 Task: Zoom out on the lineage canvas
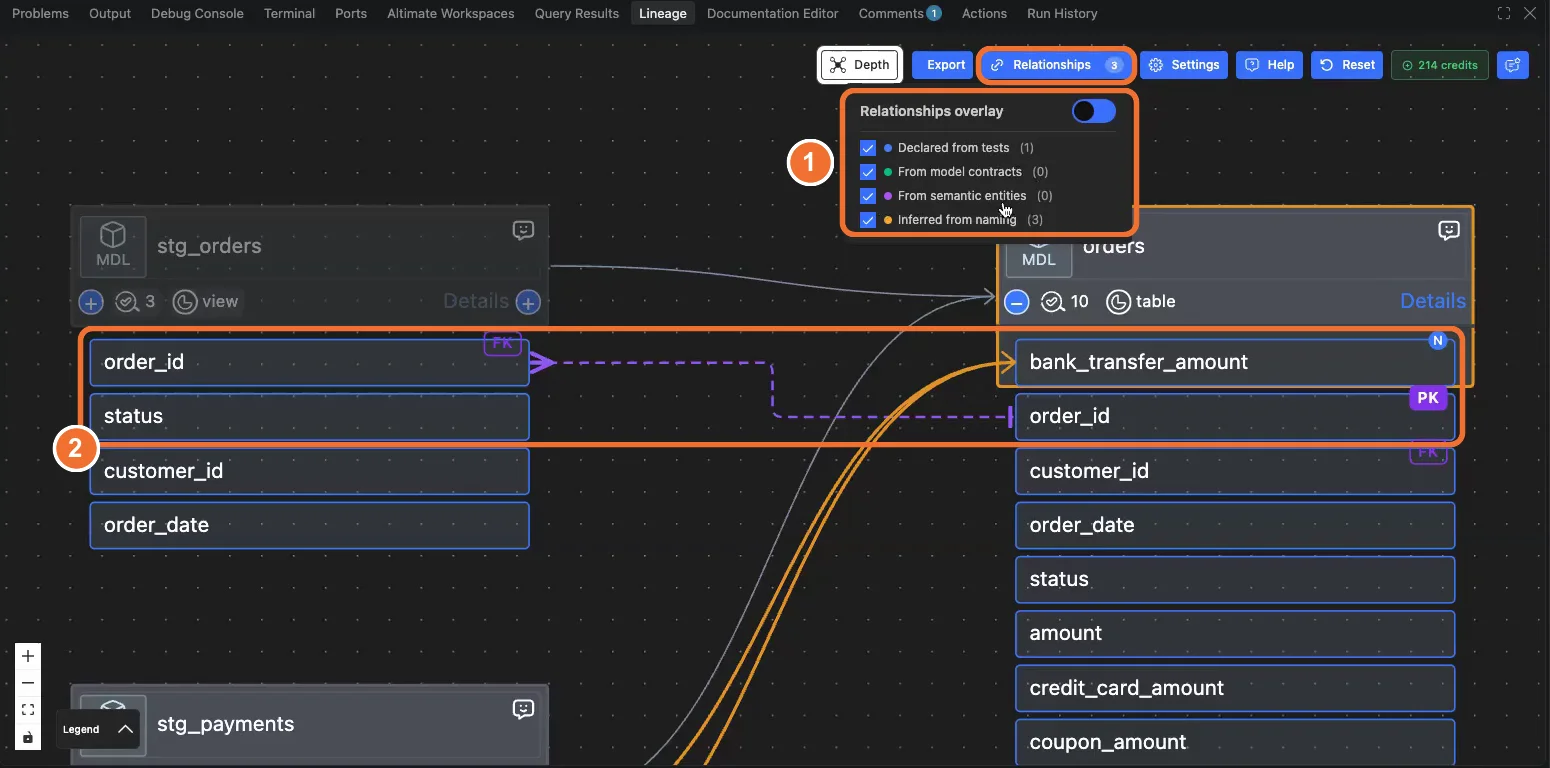(x=28, y=683)
